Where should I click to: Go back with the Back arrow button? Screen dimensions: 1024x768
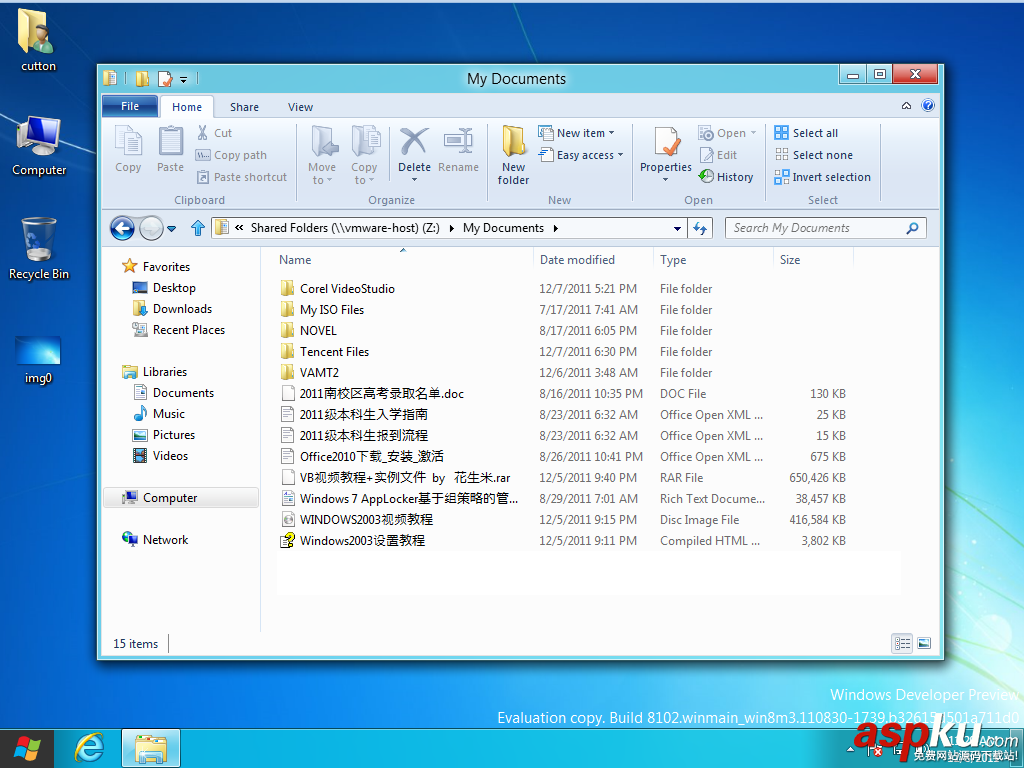point(122,228)
